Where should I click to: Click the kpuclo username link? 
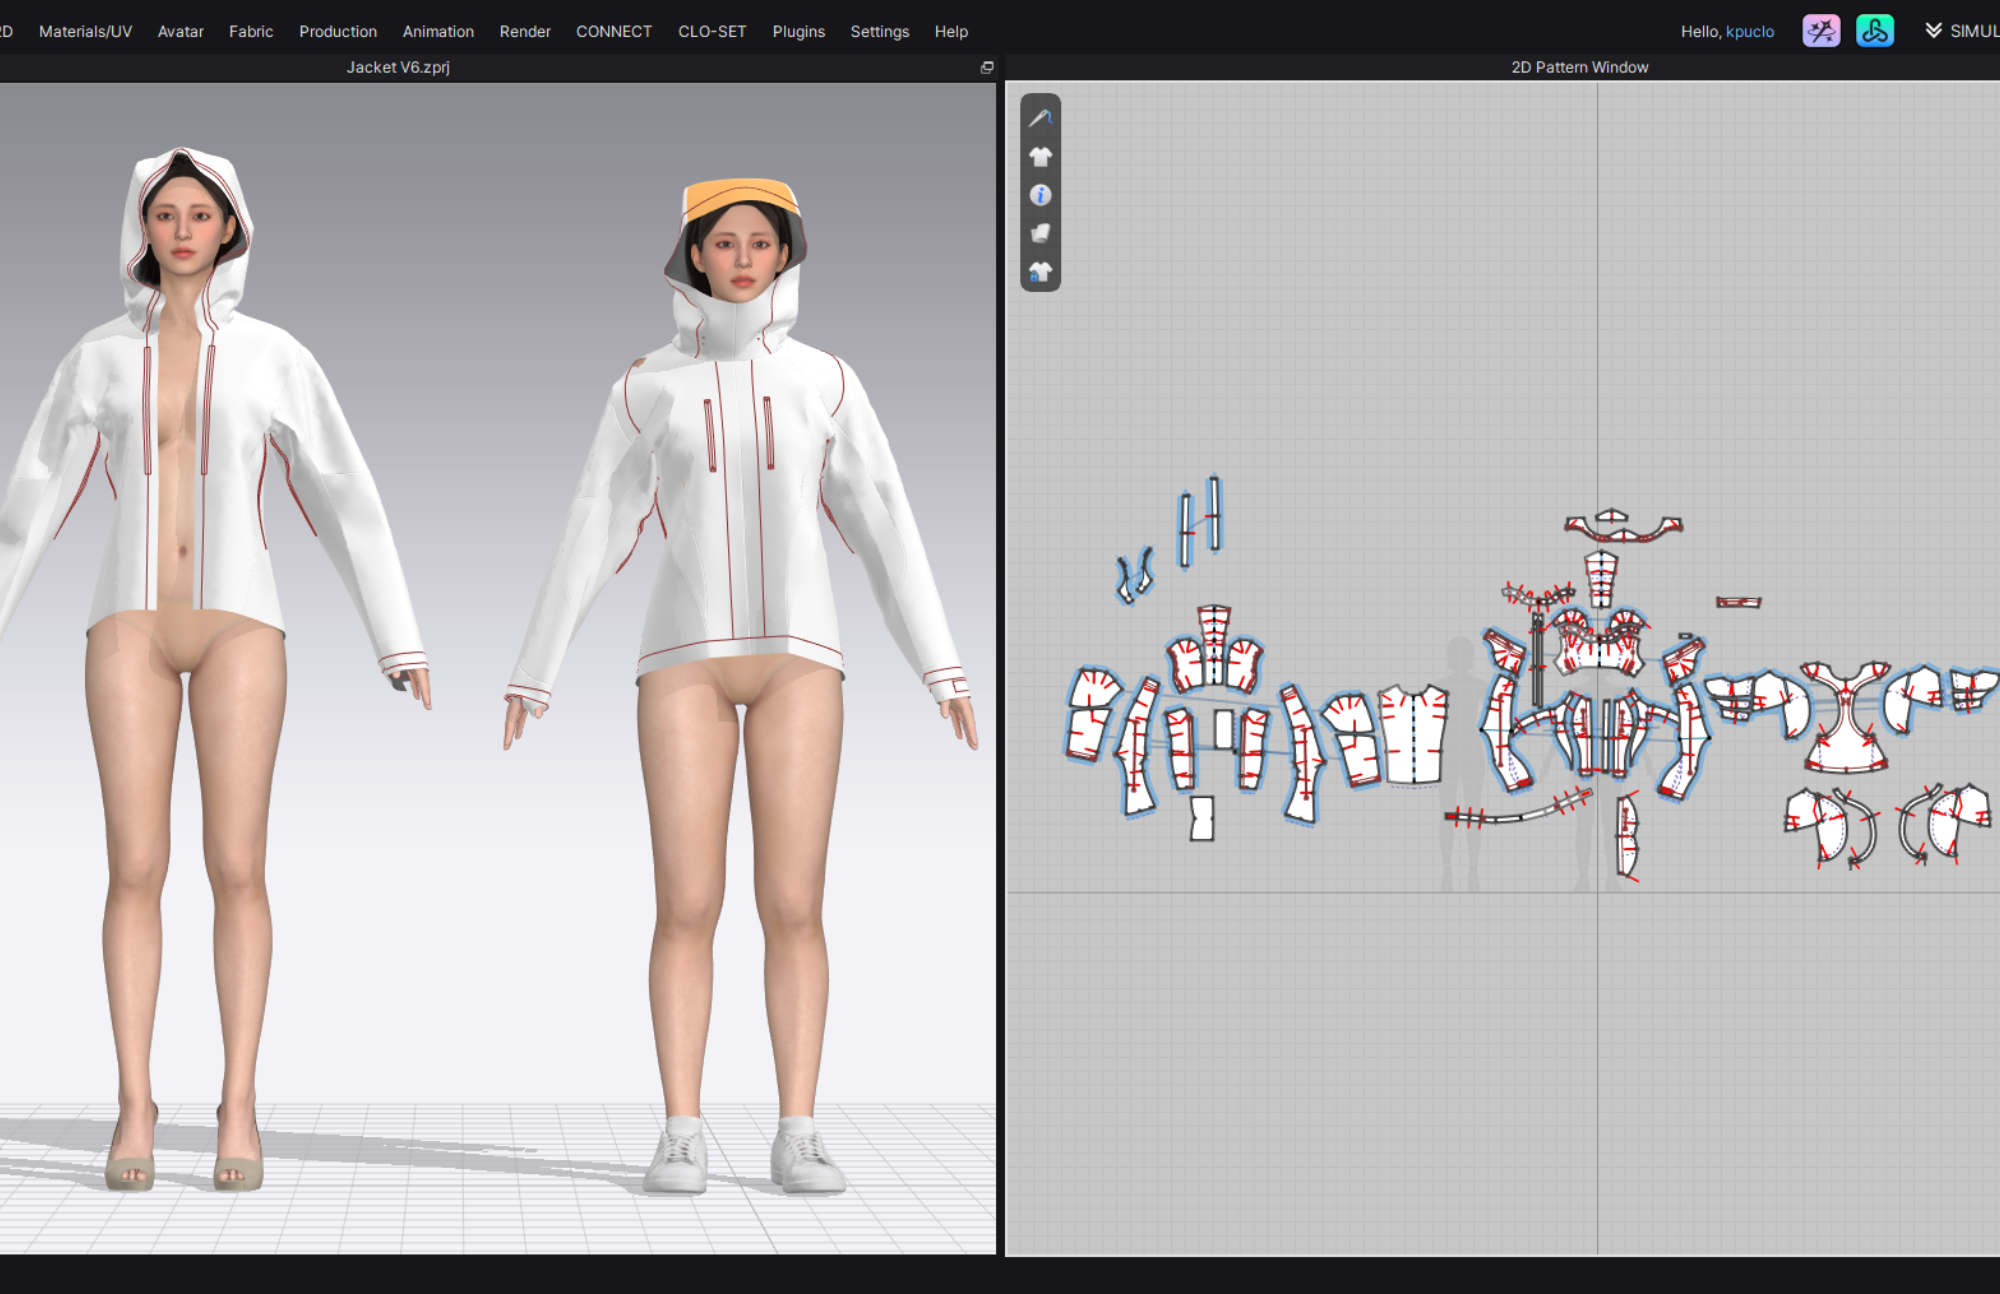(x=1749, y=31)
